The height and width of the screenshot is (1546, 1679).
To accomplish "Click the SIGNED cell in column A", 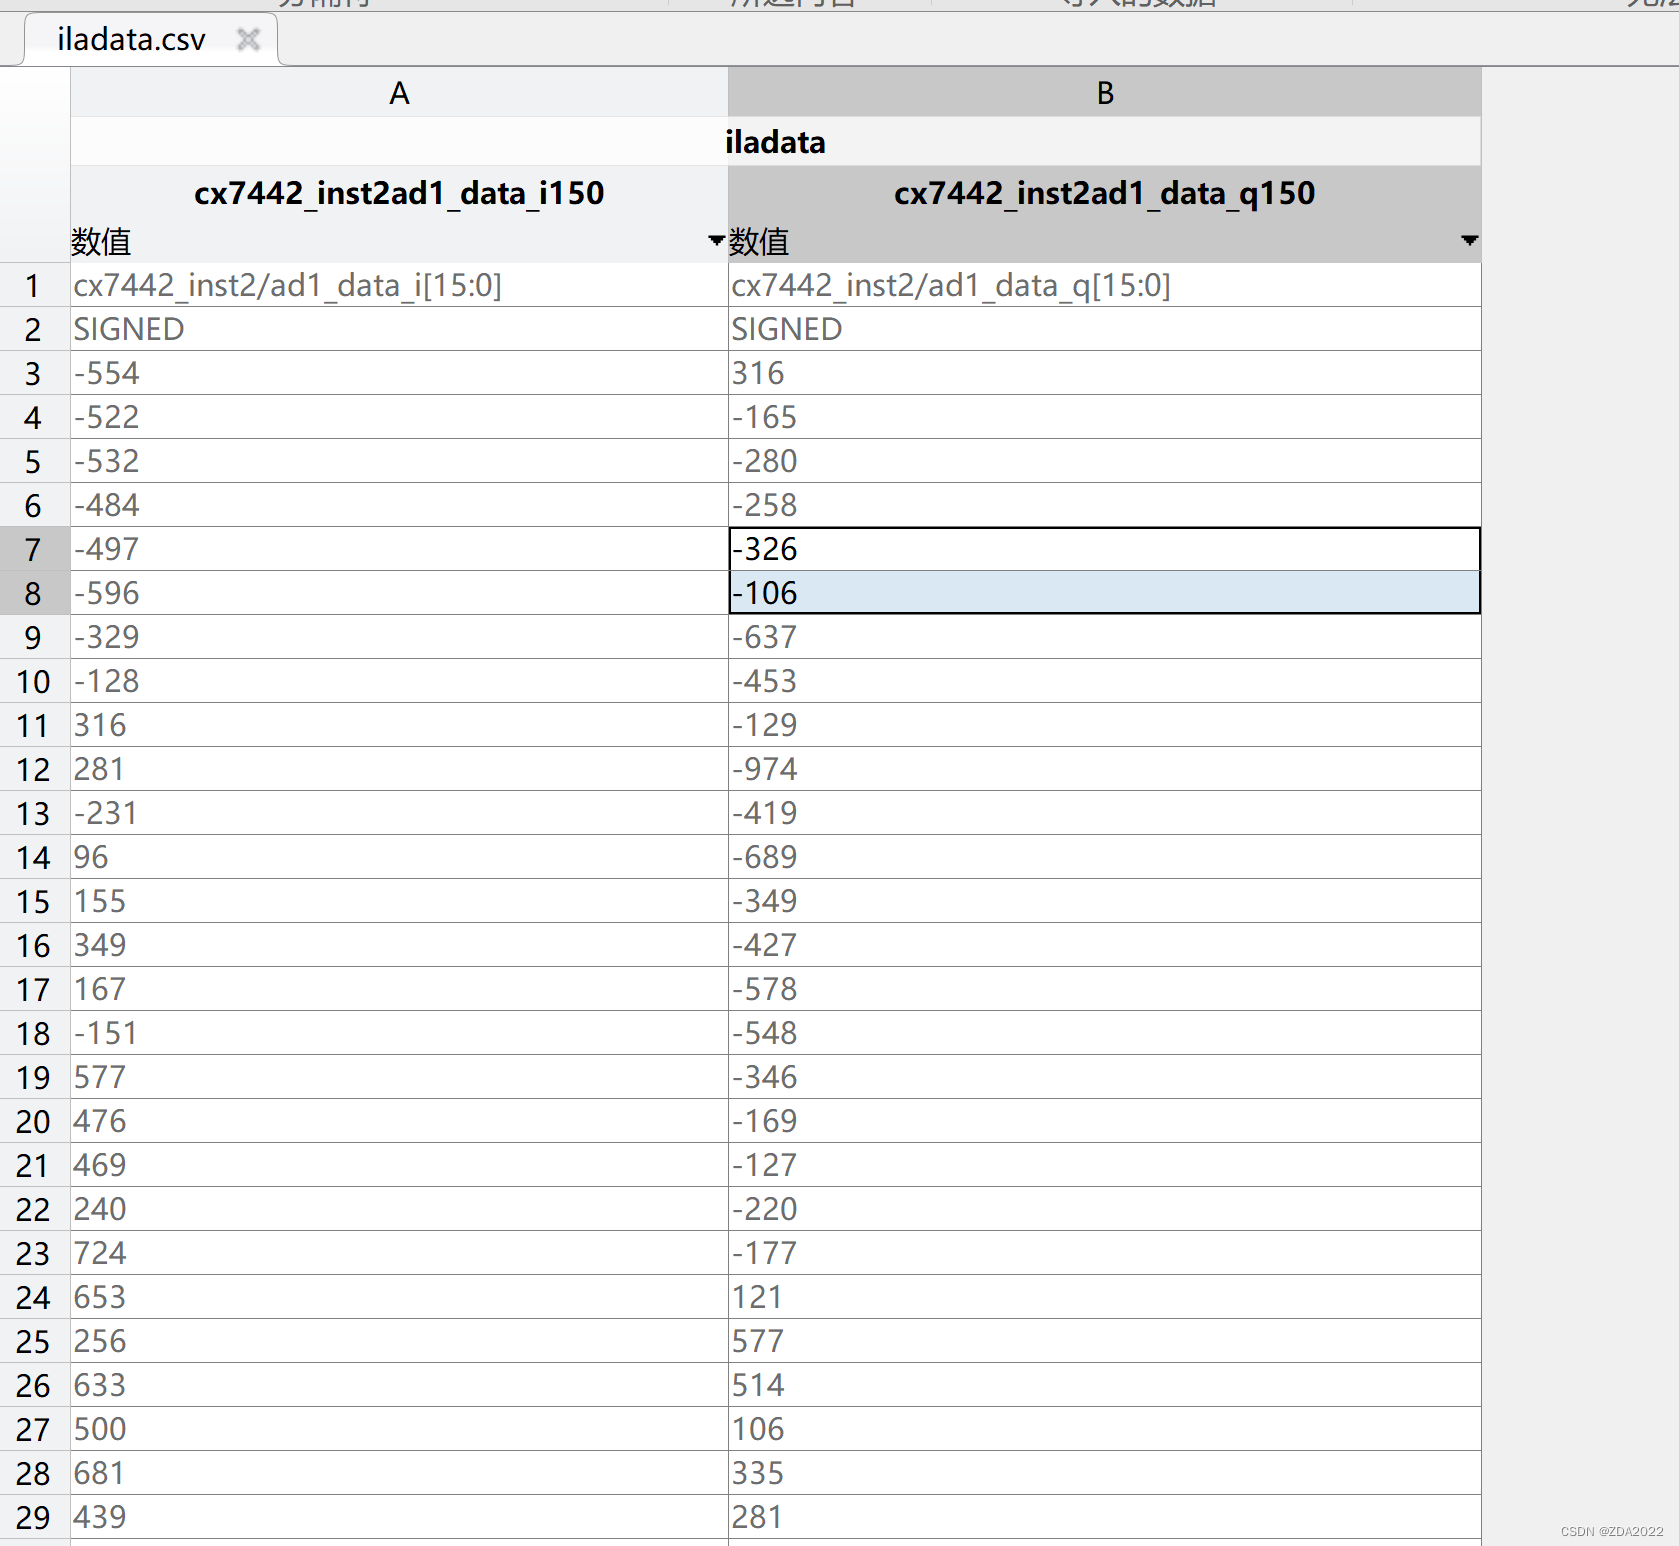I will coord(398,329).
